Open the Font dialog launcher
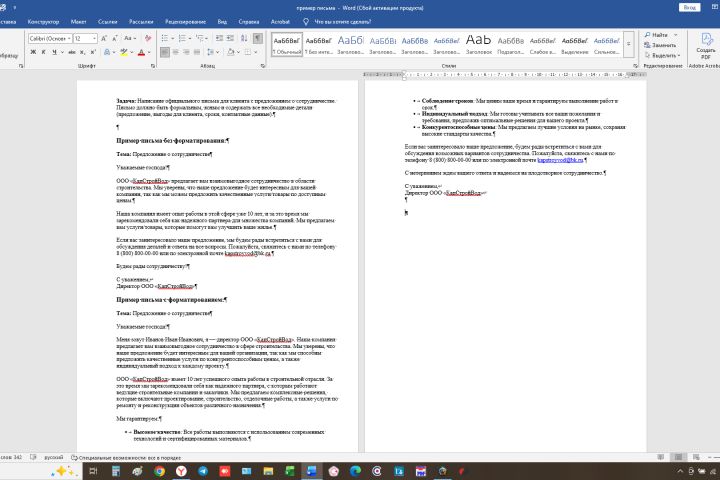Screen dimensions: 720x480 click(153, 66)
